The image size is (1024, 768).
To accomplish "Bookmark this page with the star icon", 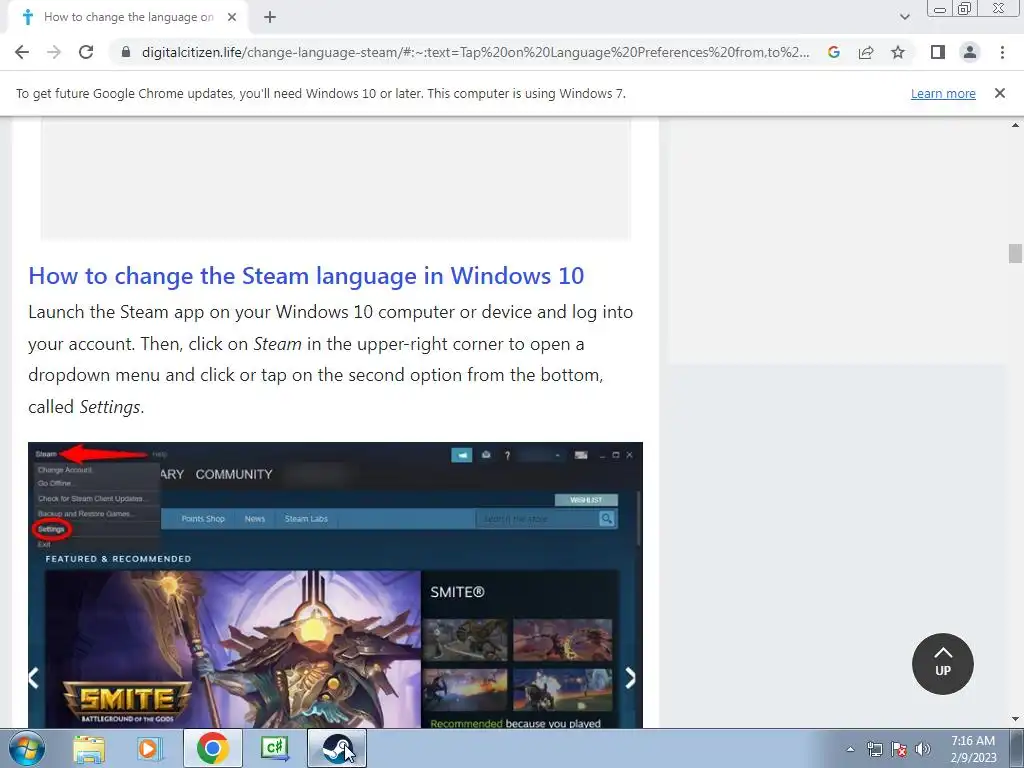I will [x=898, y=52].
